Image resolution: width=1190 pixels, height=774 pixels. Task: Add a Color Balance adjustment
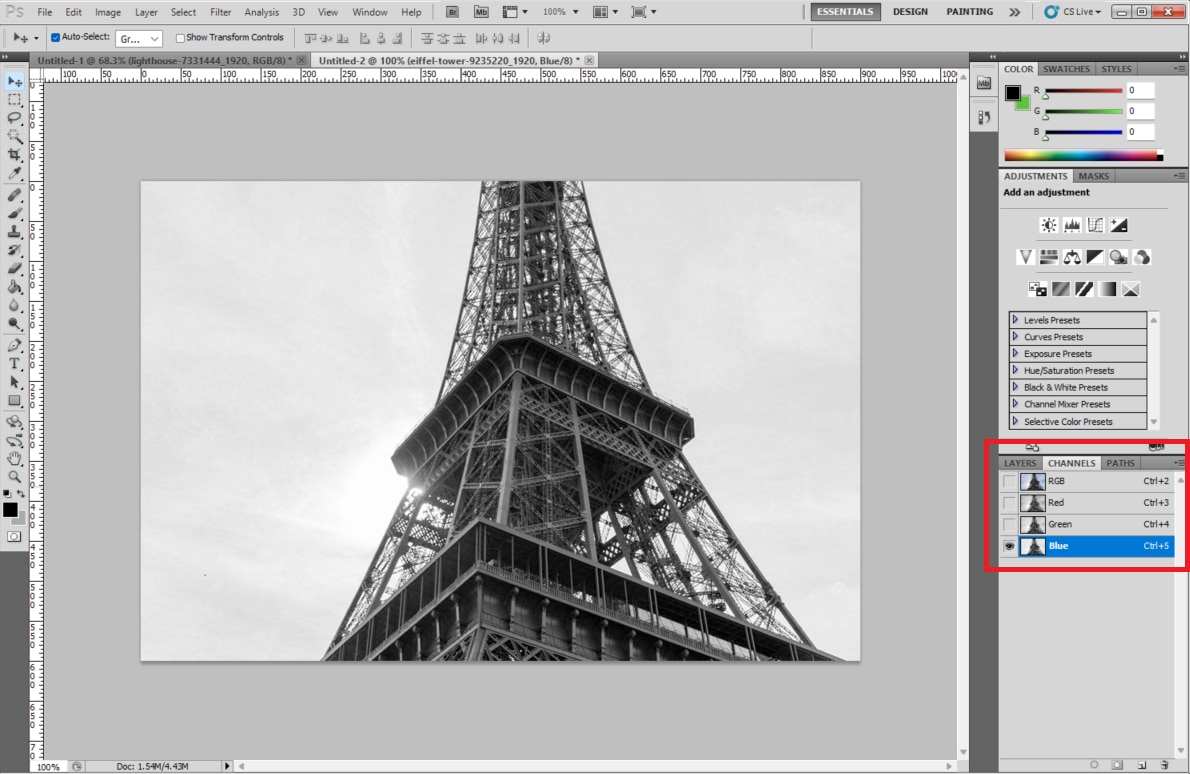(x=1072, y=257)
